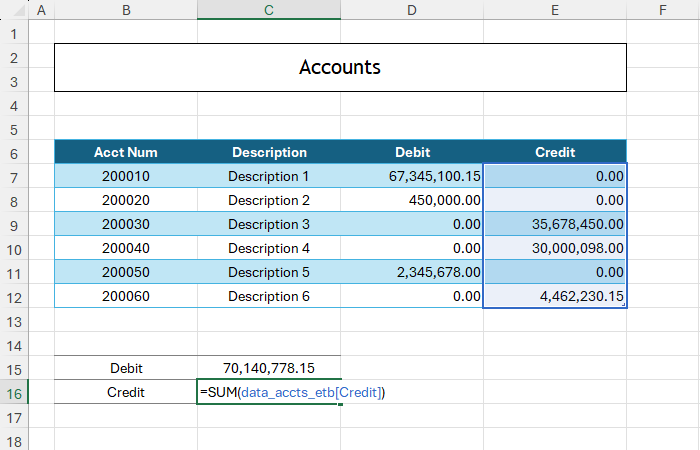Viewport: 700px width, 450px height.
Task: Select the Description 5 cell
Action: (269, 272)
